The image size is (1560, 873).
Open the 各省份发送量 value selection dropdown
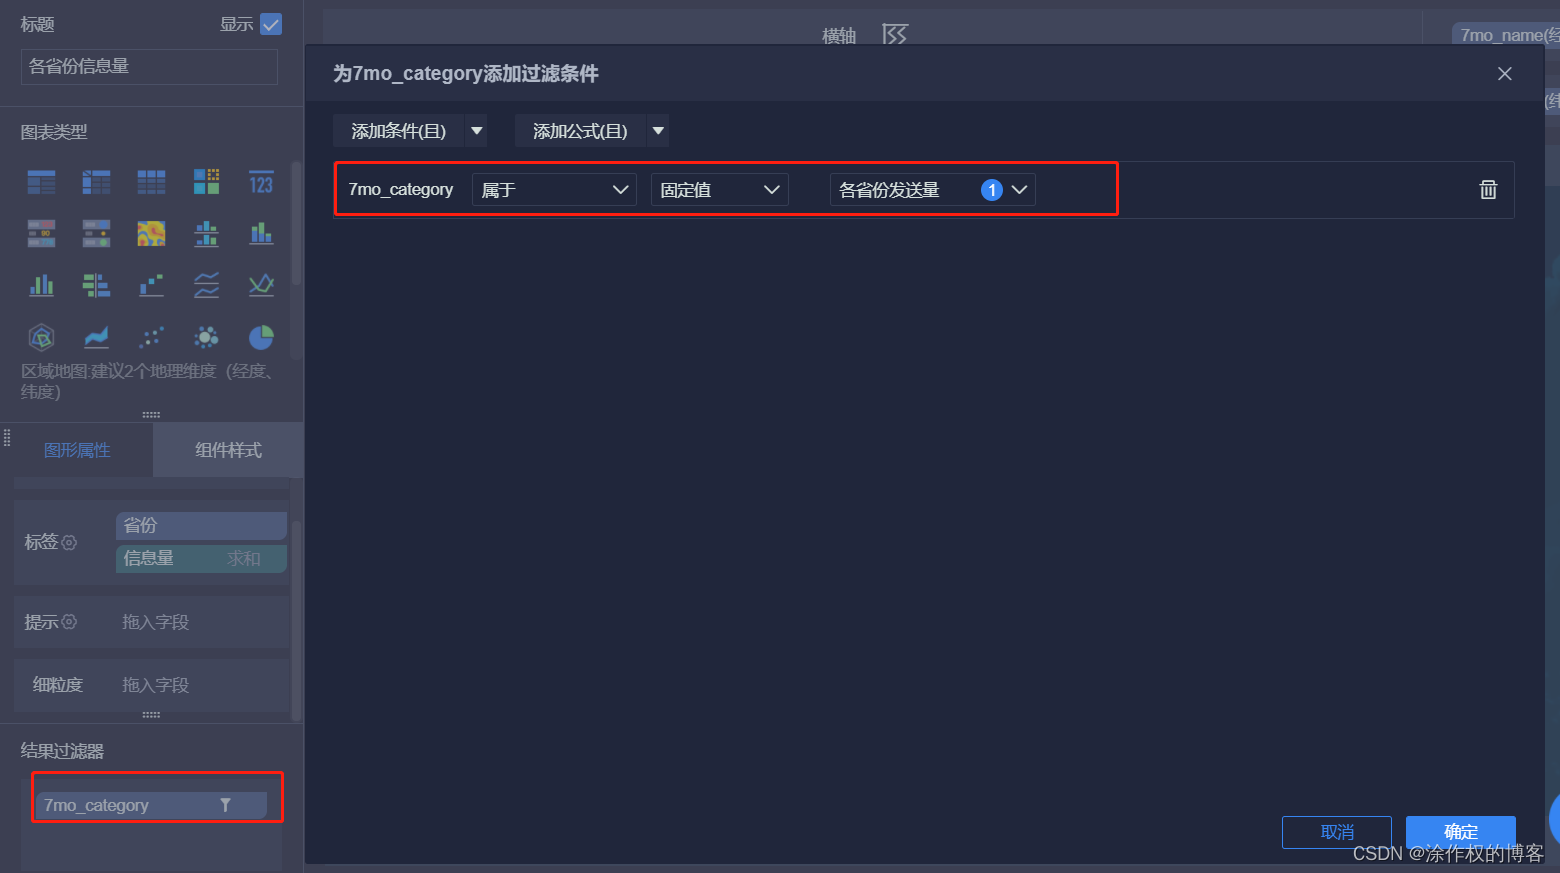(x=932, y=190)
